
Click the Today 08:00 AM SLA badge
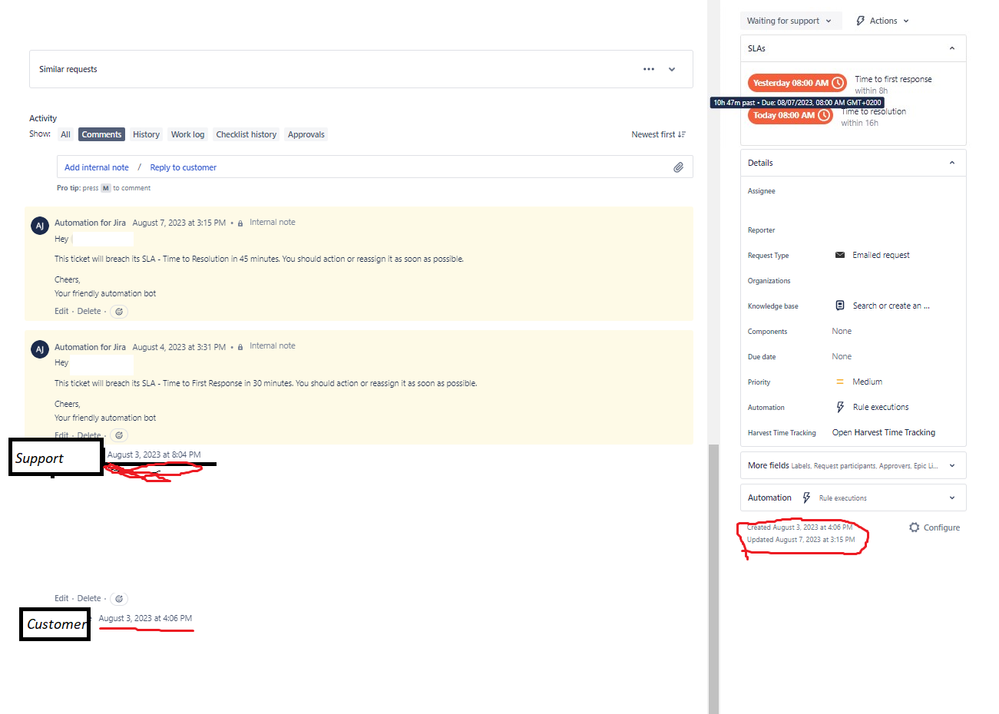790,115
